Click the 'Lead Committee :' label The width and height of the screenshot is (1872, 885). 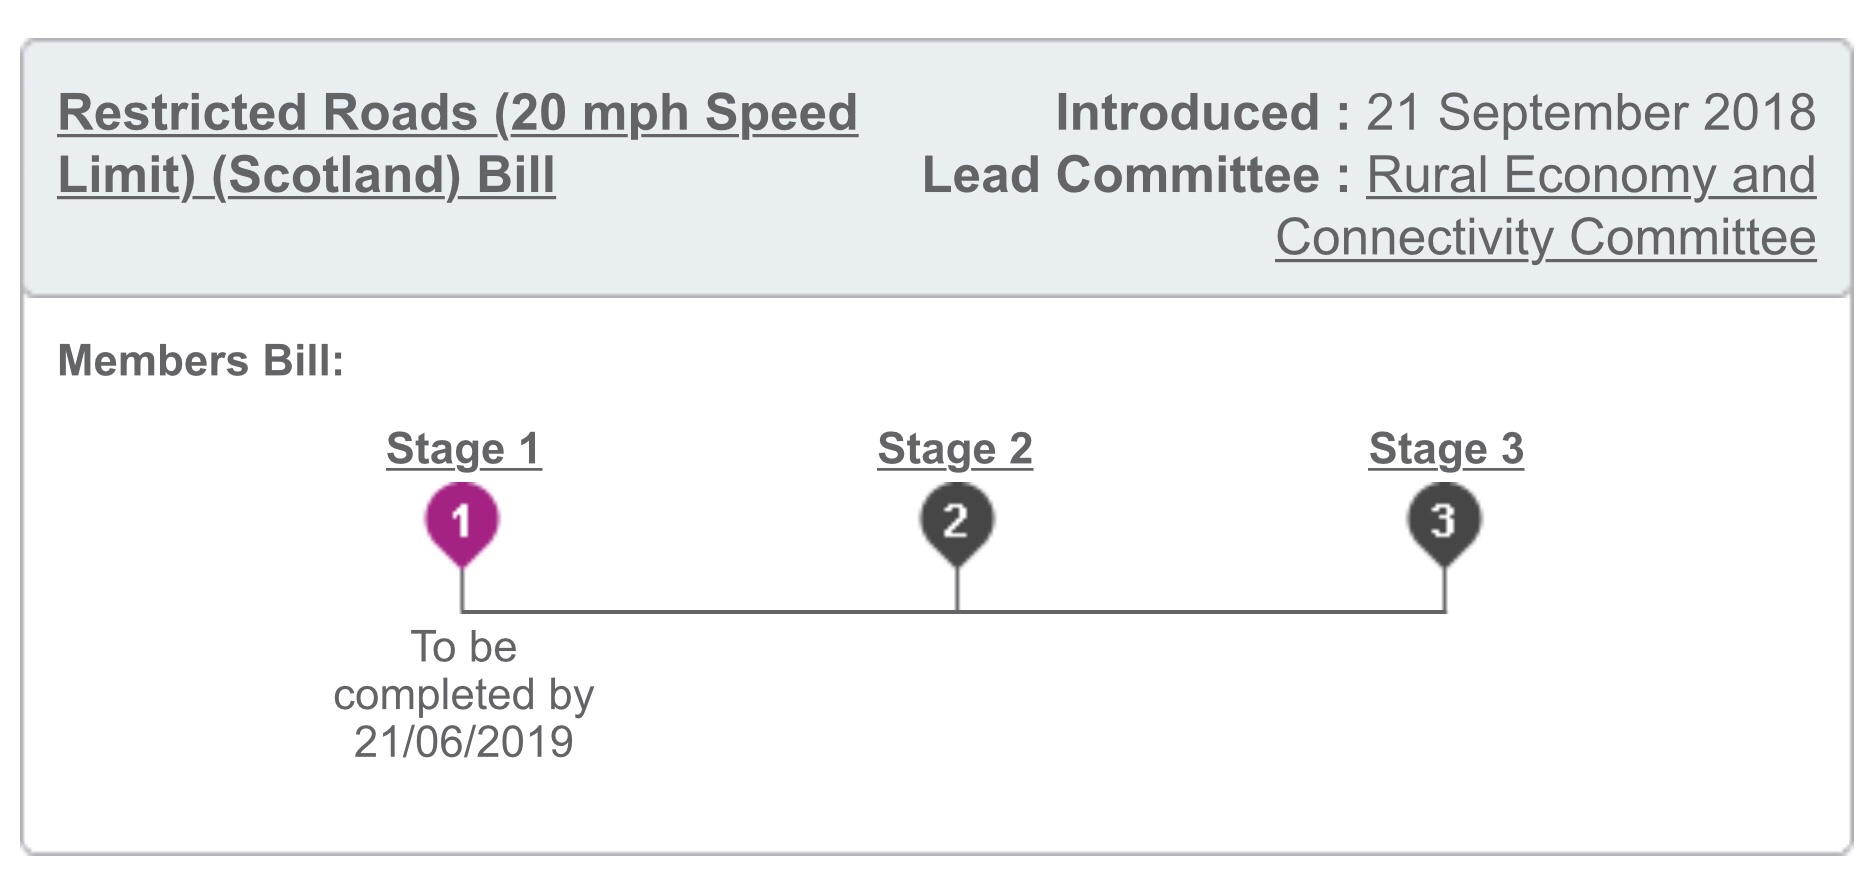coord(1136,176)
